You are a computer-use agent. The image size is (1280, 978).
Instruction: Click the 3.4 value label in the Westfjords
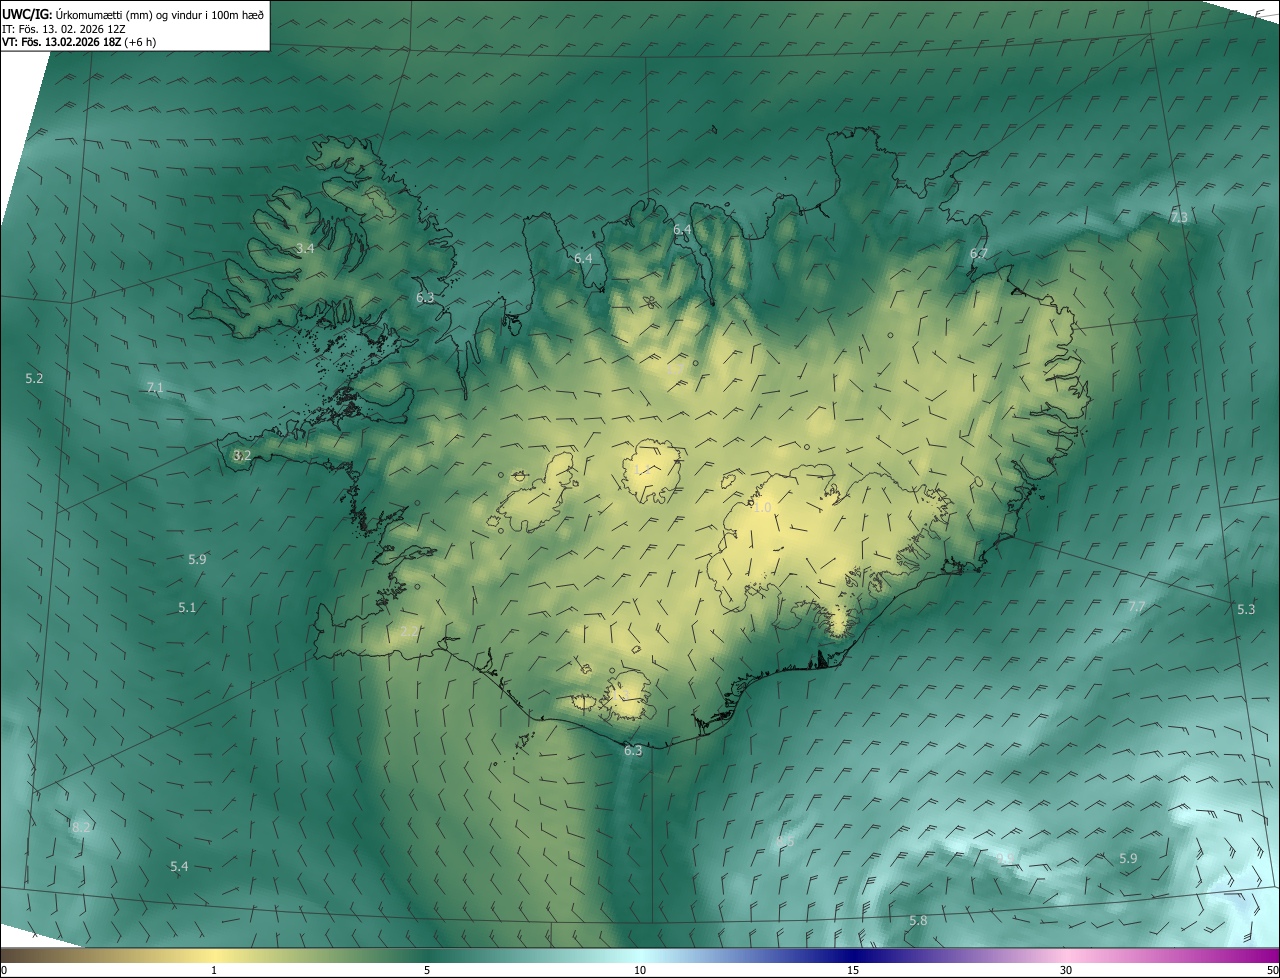(x=306, y=248)
